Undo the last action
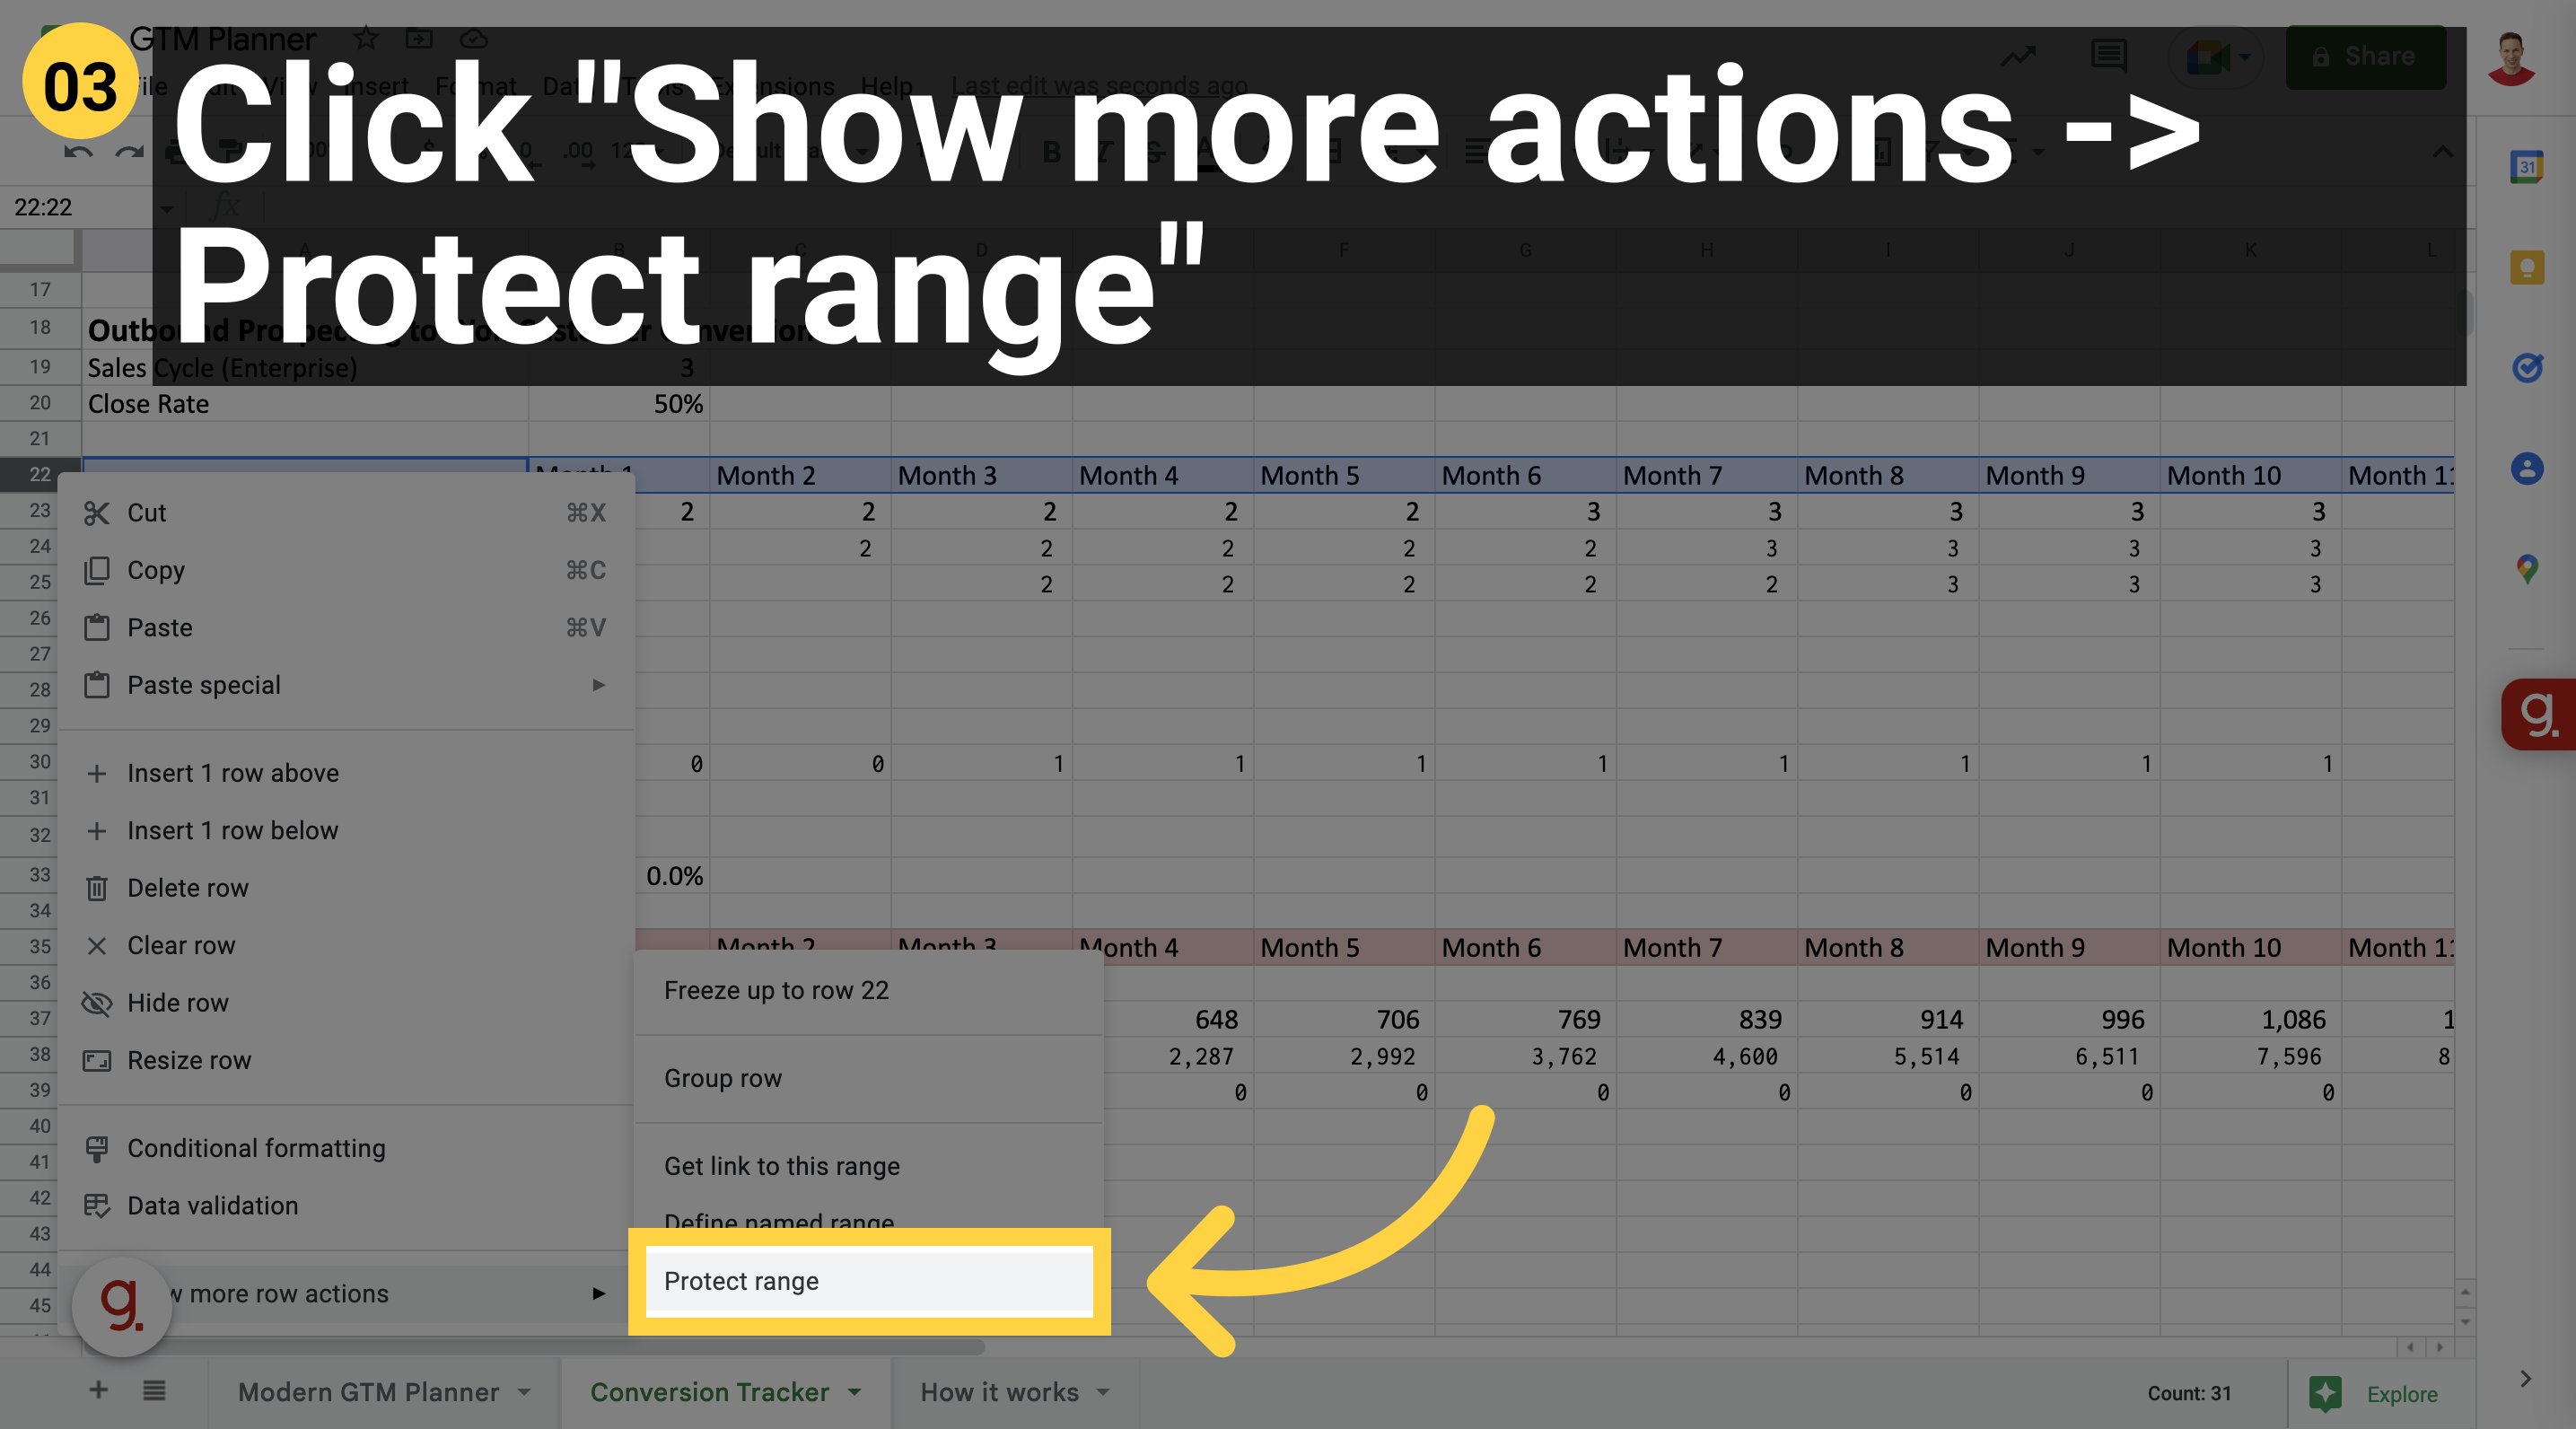 click(78, 152)
